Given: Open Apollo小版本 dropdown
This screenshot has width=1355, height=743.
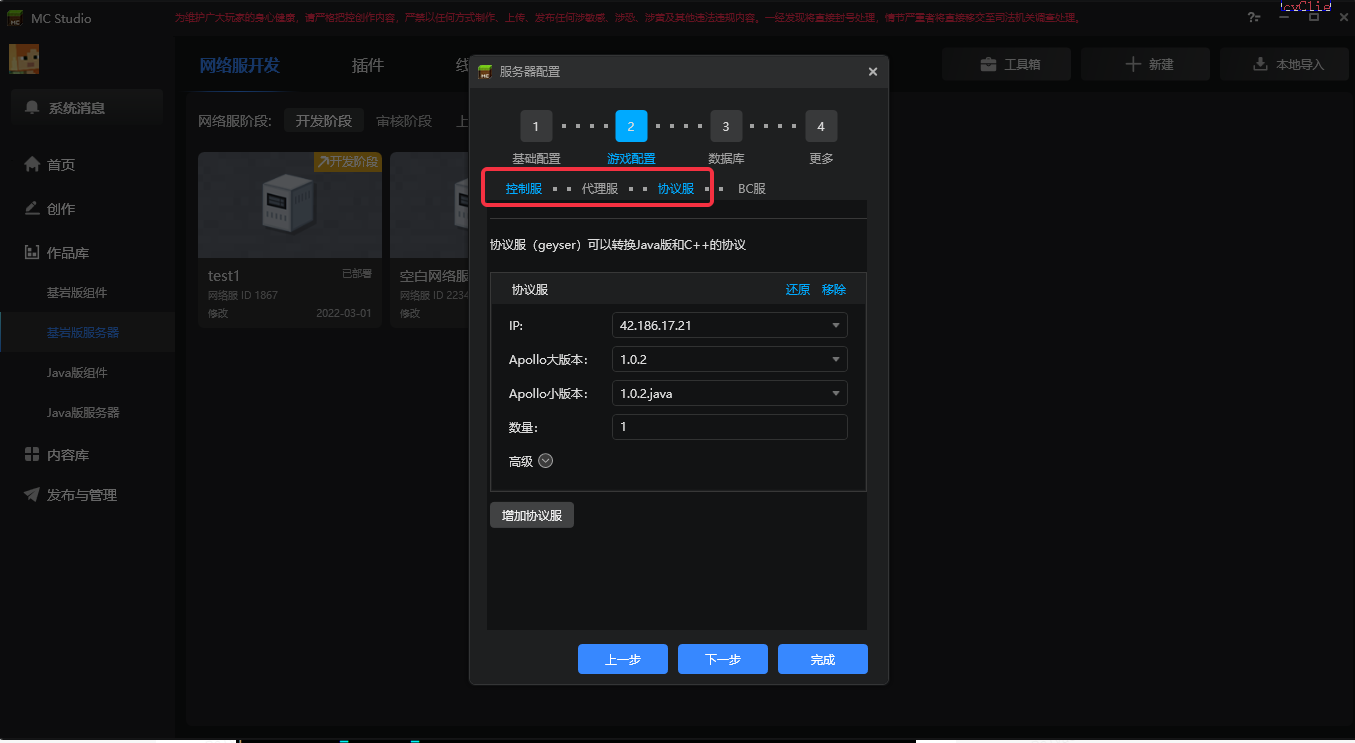Looking at the screenshot, I should pyautogui.click(x=730, y=393).
